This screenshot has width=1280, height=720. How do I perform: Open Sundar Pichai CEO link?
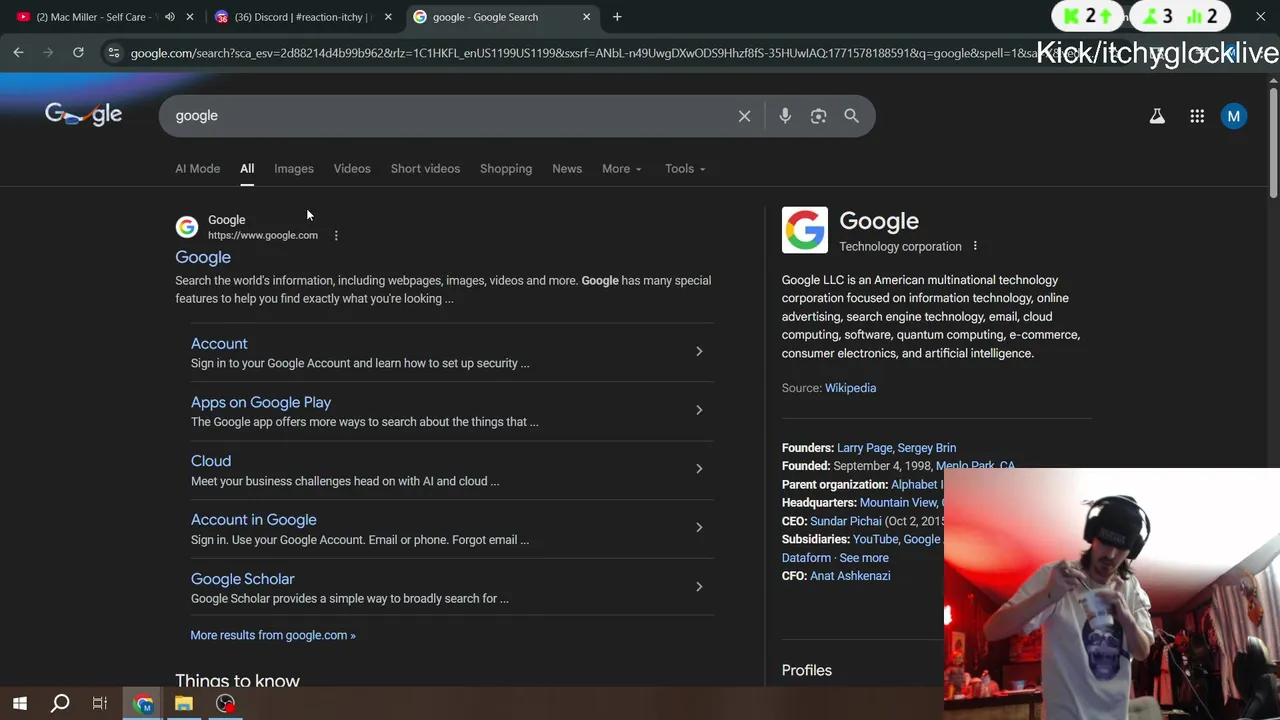pyautogui.click(x=846, y=521)
